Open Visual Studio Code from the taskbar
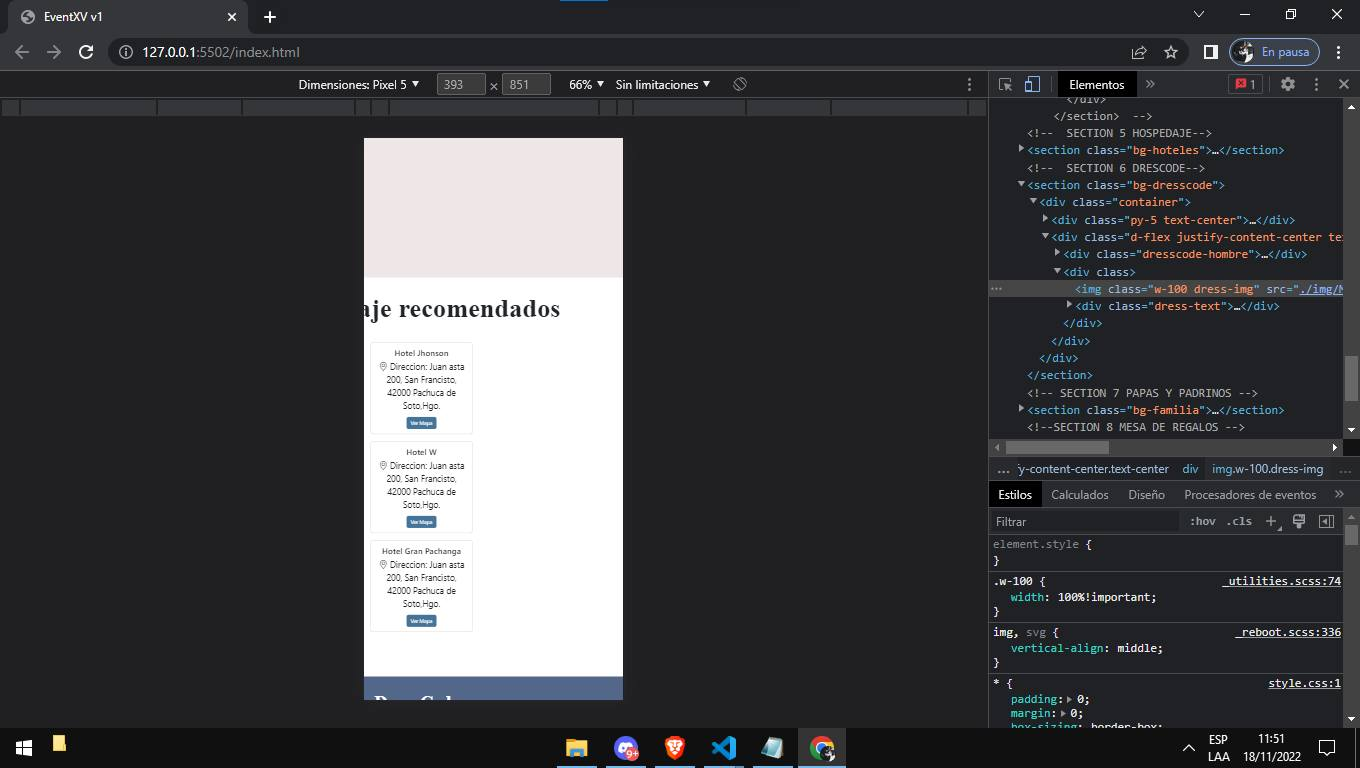1360x768 pixels. [x=724, y=747]
